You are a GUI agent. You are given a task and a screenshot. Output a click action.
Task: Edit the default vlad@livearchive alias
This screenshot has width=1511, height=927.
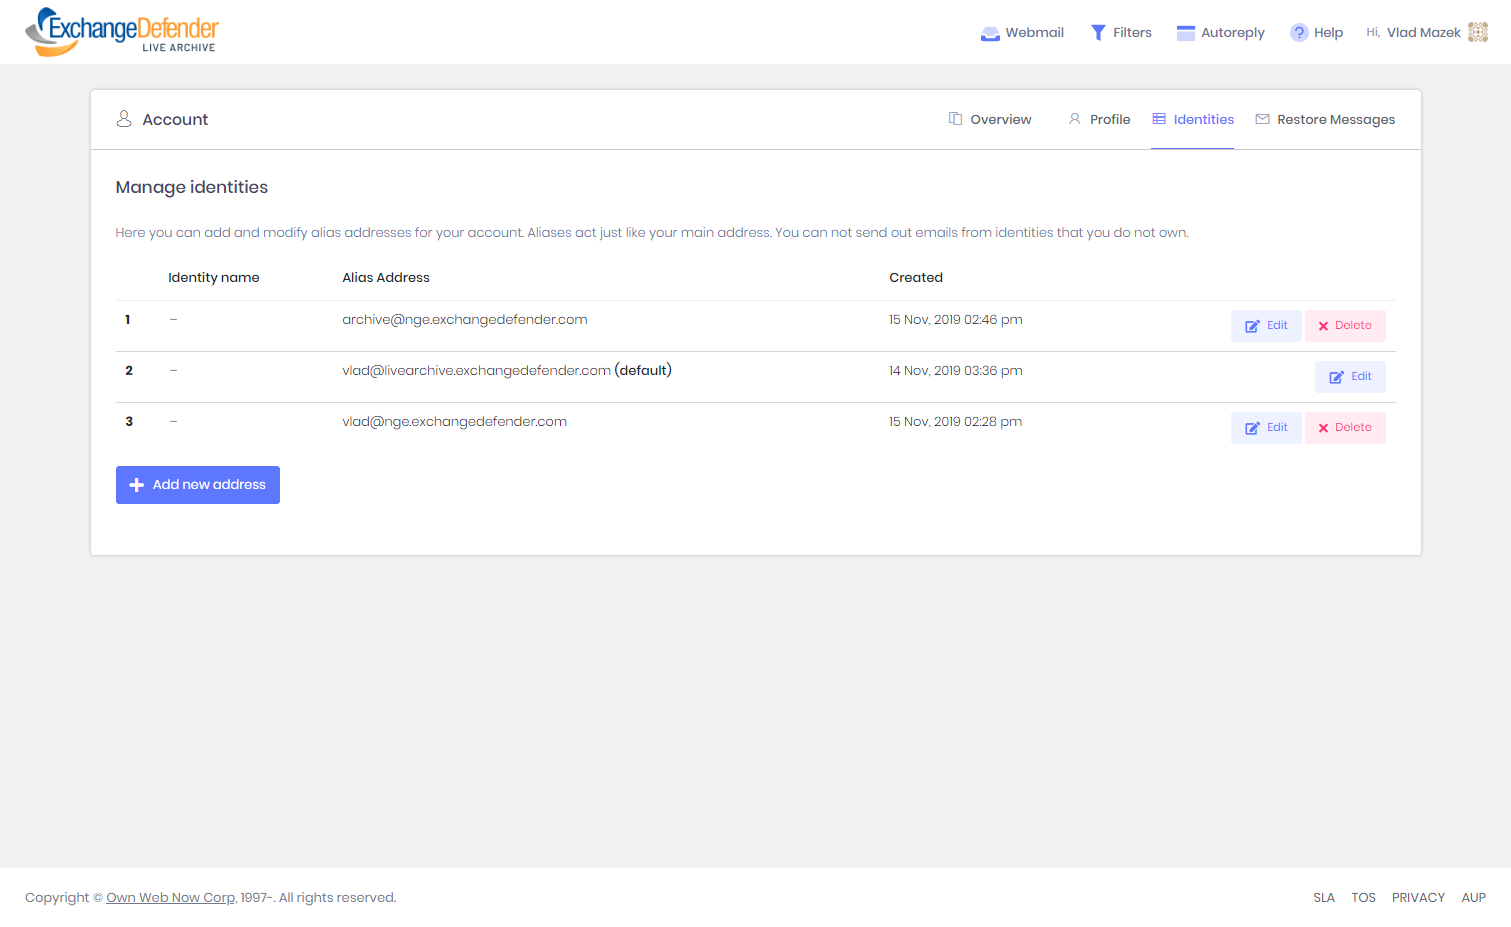coord(1349,377)
